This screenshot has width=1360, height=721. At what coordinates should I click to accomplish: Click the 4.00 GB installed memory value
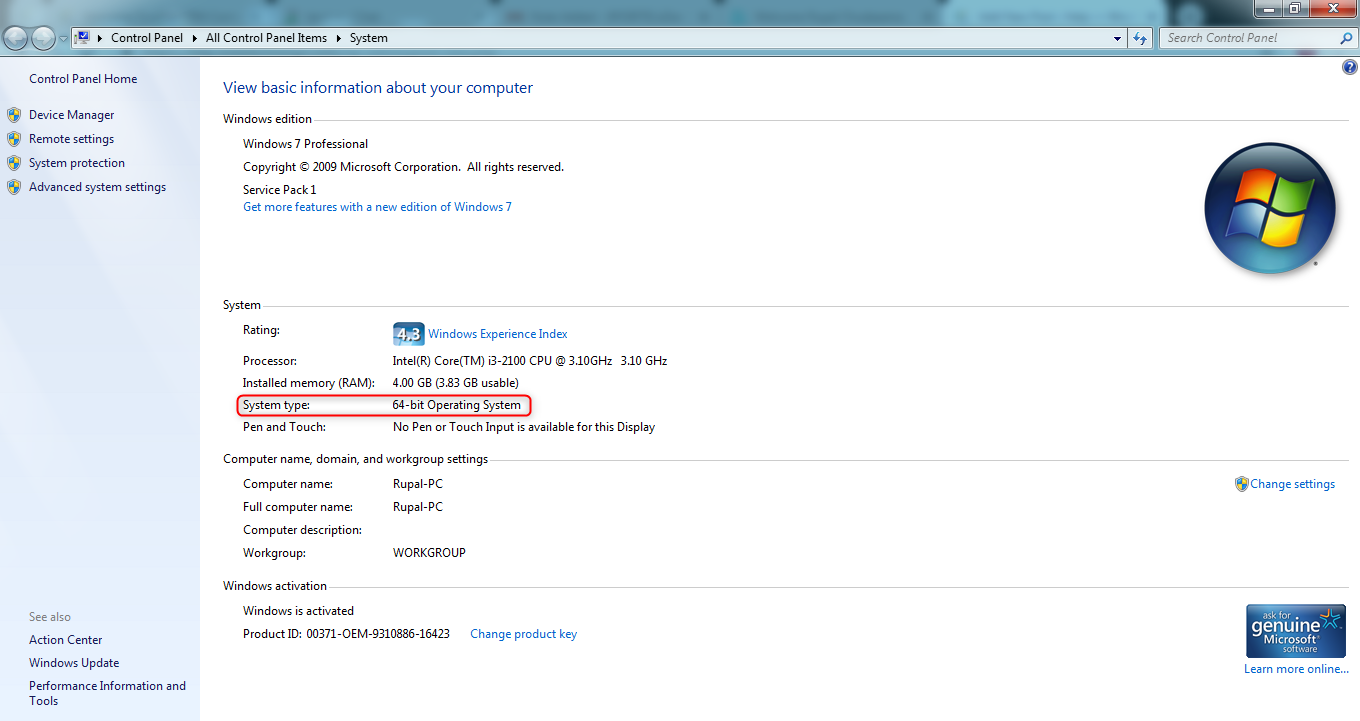(x=455, y=383)
